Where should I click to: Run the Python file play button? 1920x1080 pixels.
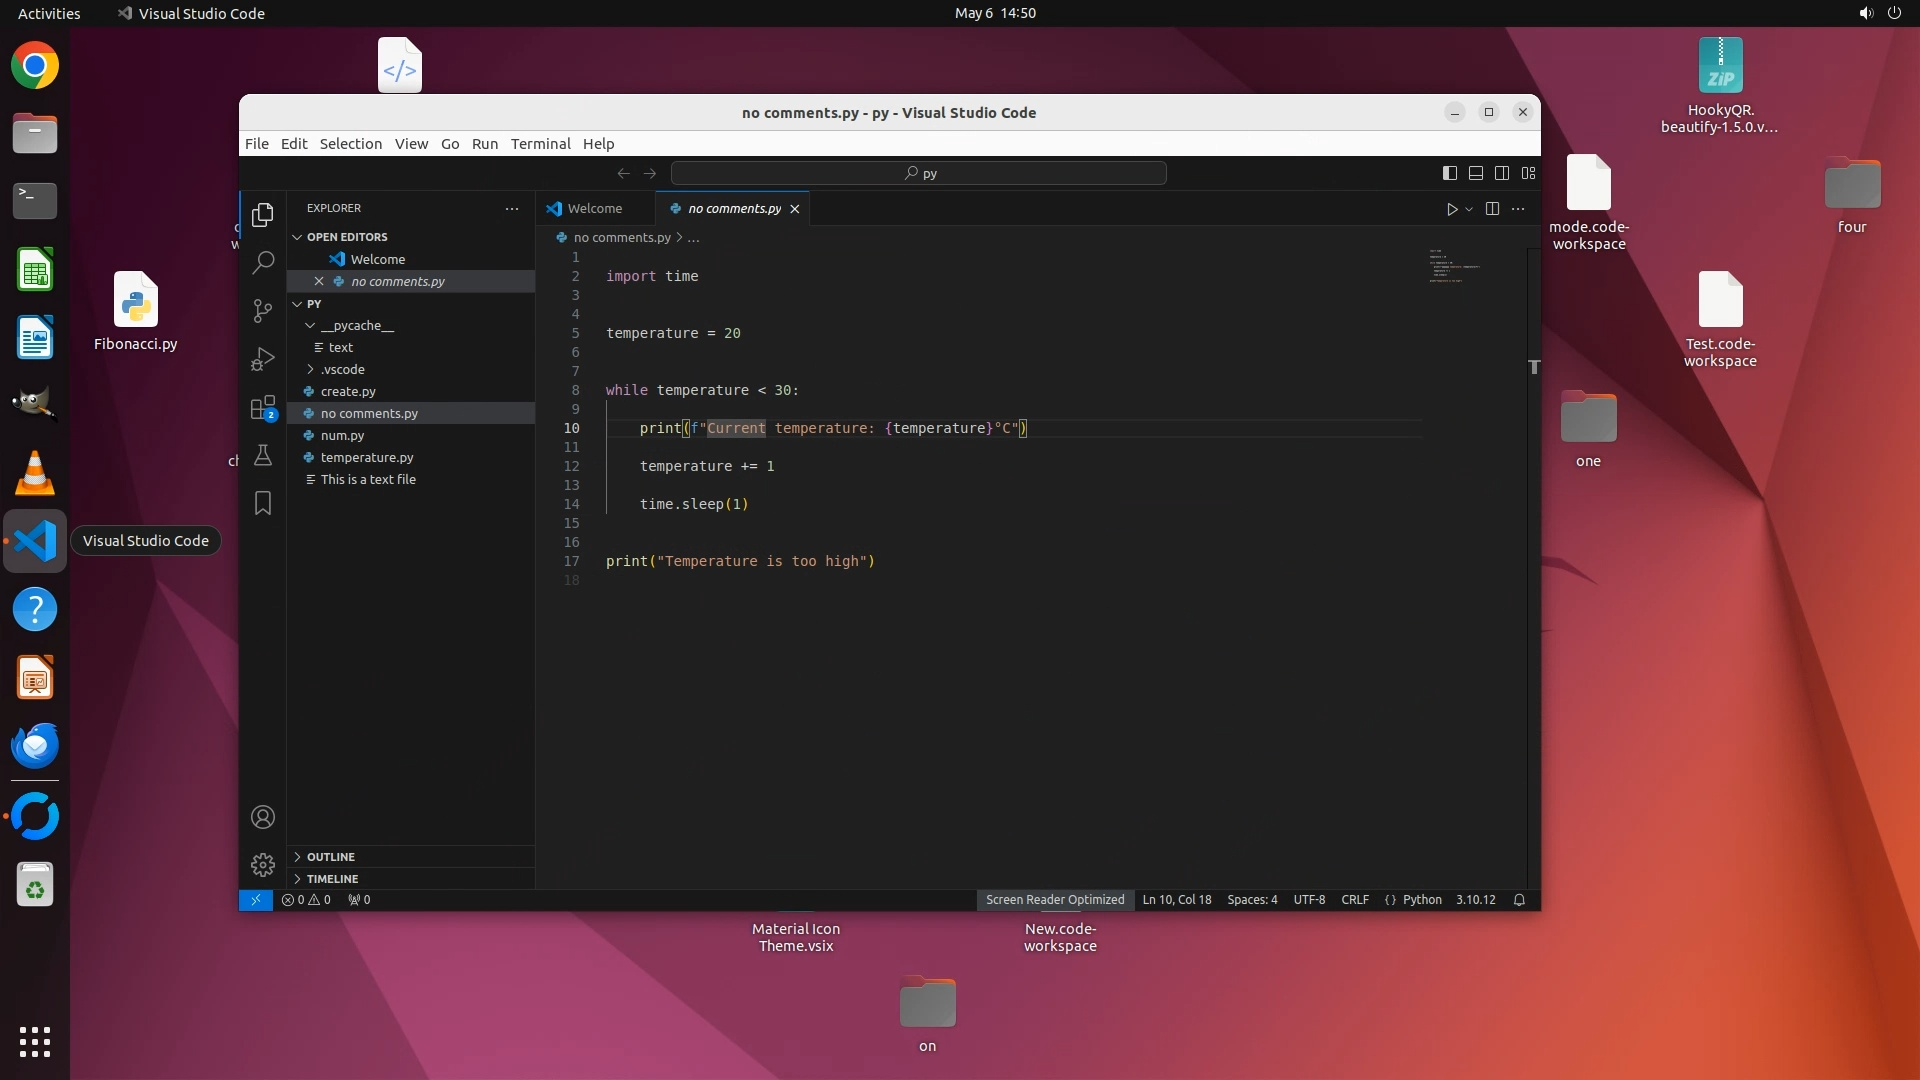pyautogui.click(x=1452, y=209)
